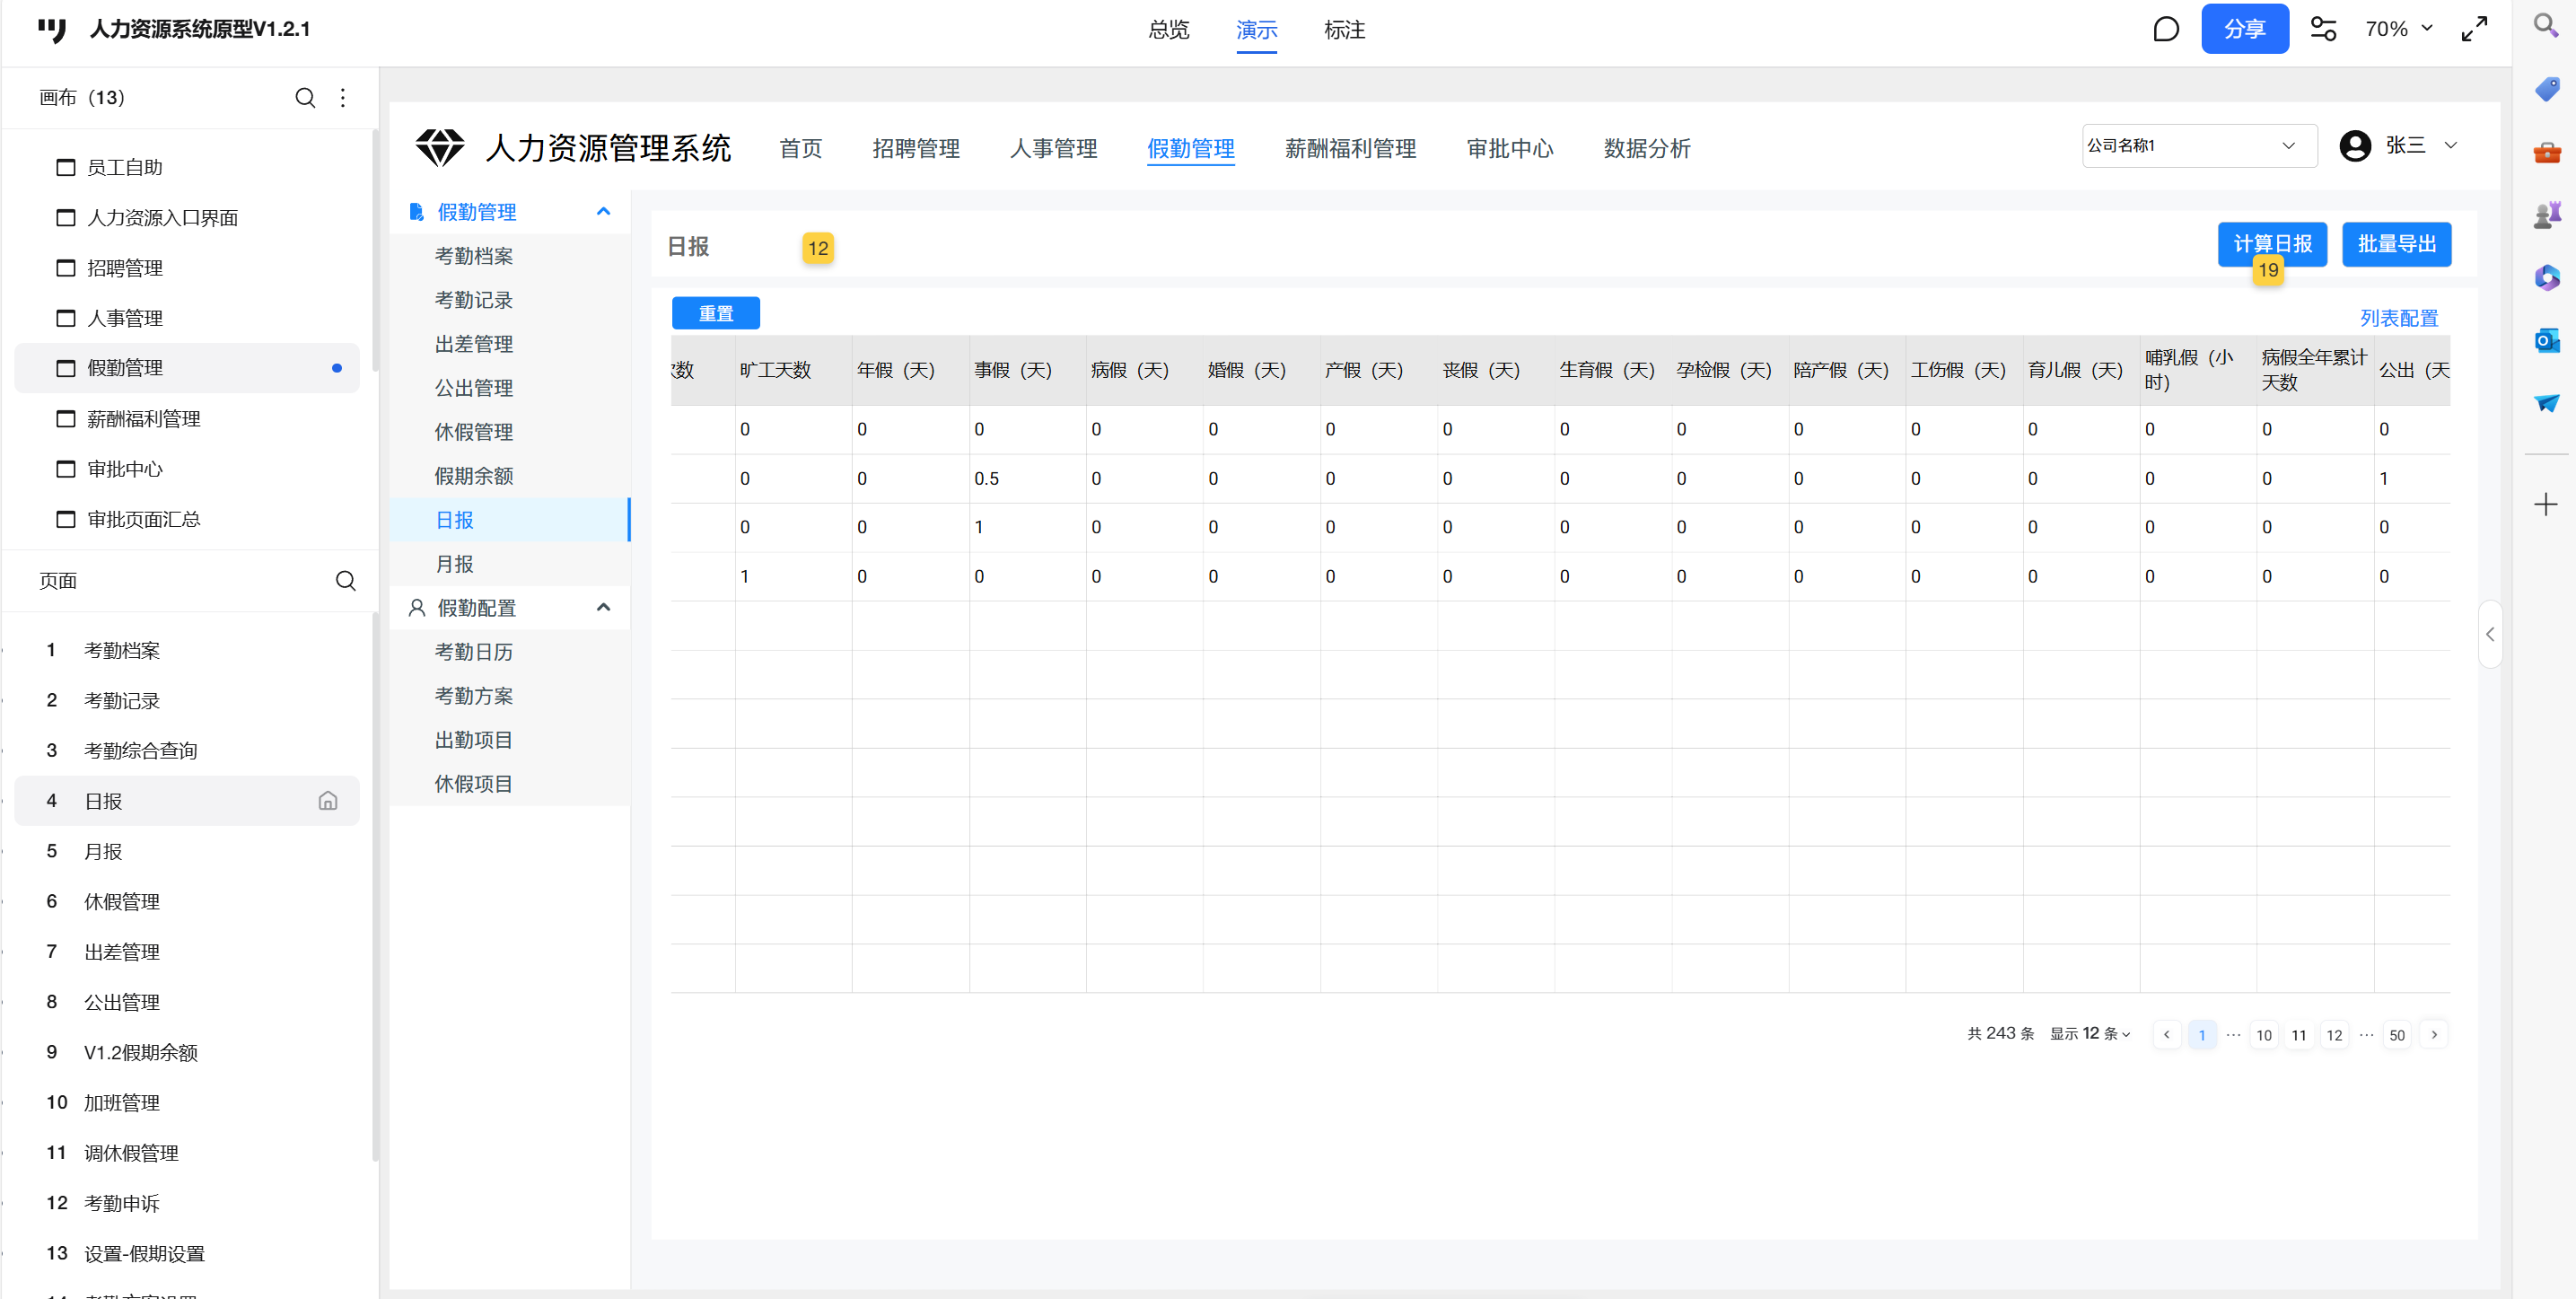Collapse the 假勤管理 sidebar section

click(x=603, y=211)
